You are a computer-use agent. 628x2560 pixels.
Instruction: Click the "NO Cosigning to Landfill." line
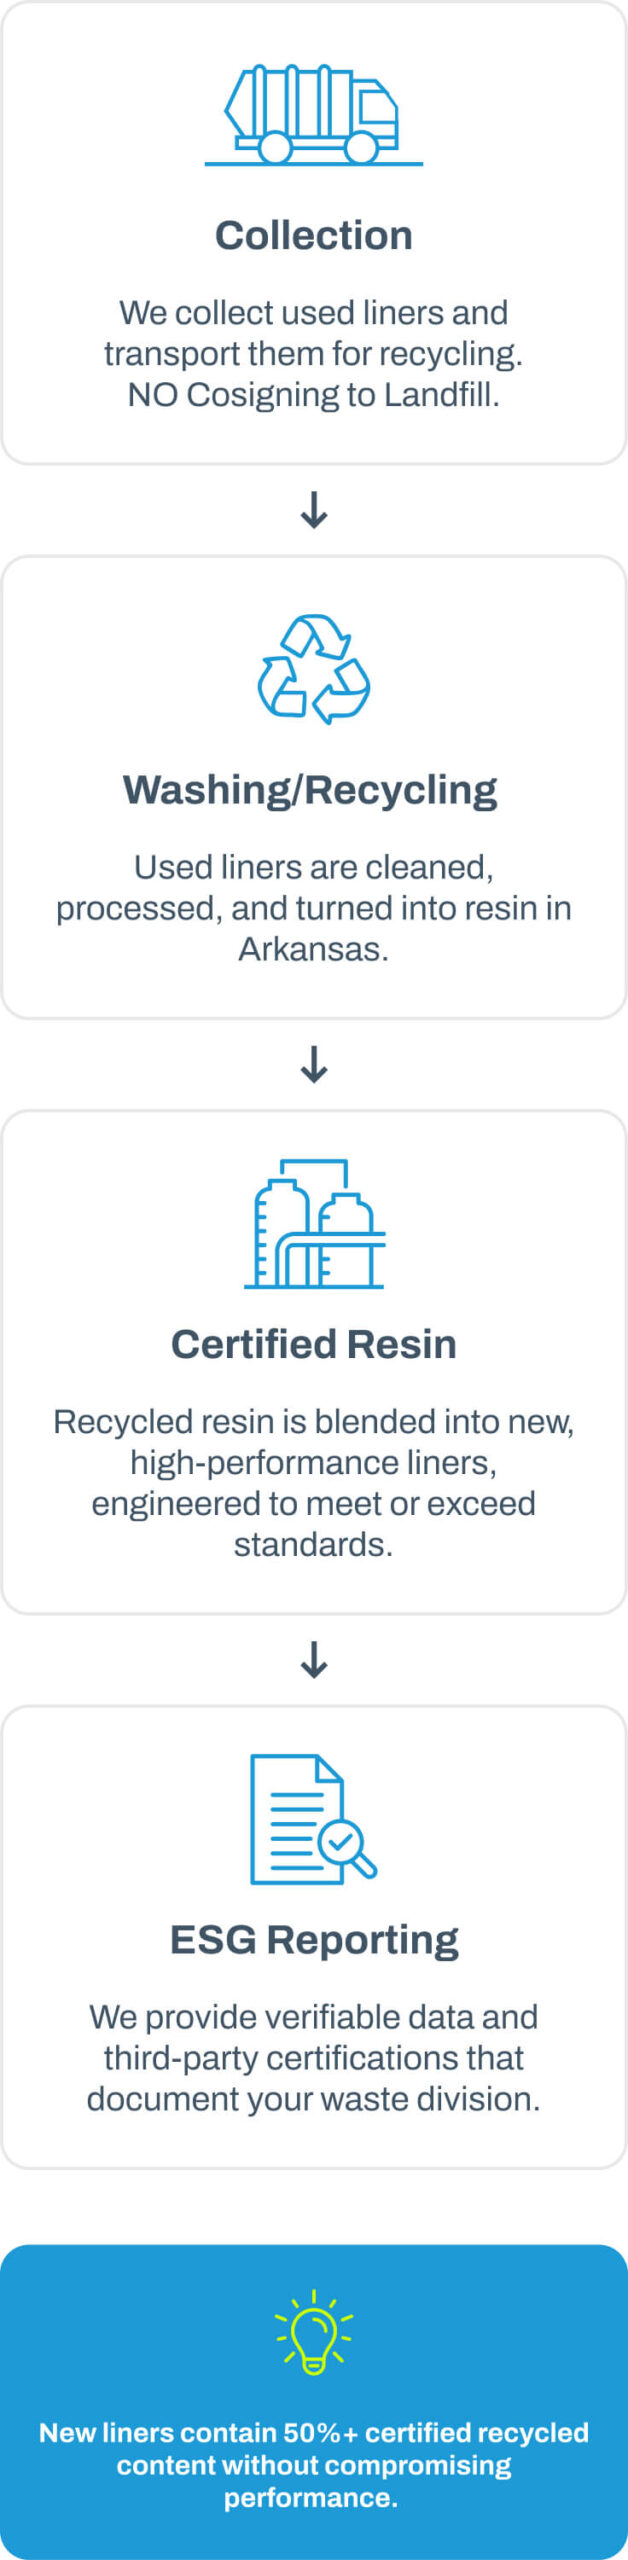click(314, 395)
